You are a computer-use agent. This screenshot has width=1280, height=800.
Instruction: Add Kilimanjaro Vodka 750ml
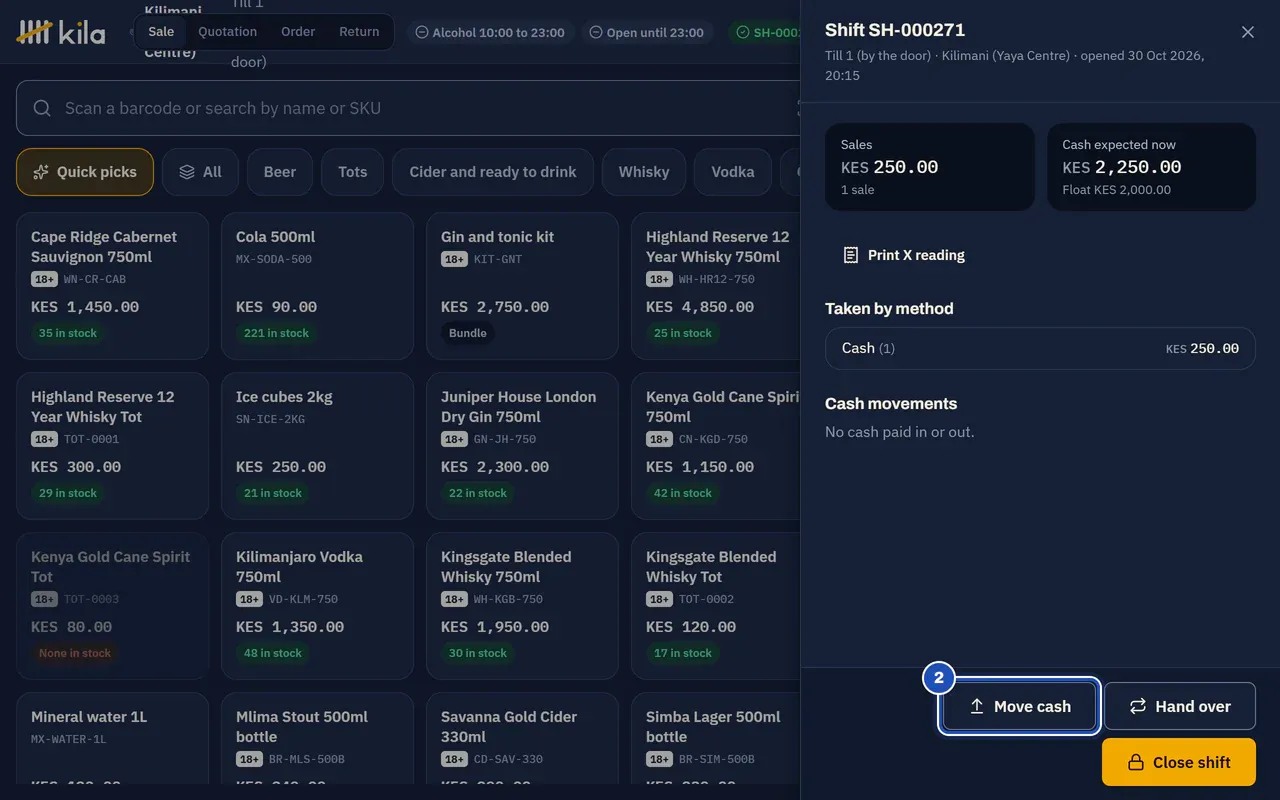317,606
